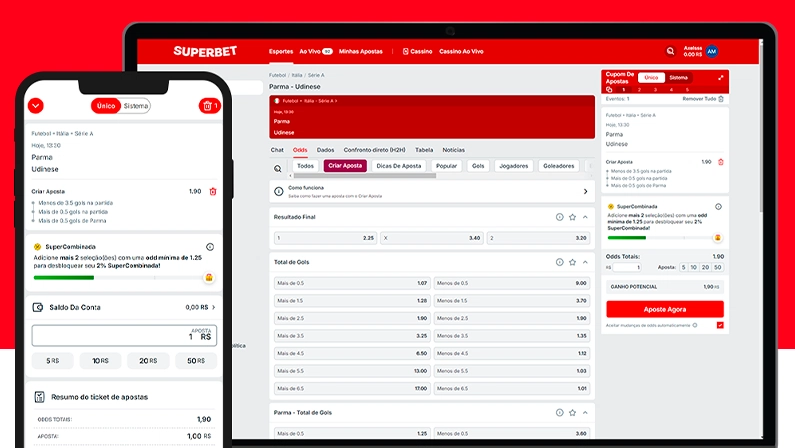Favorite Parma - Total de Gols star
Screen dimensions: 795x448
coord(572,413)
